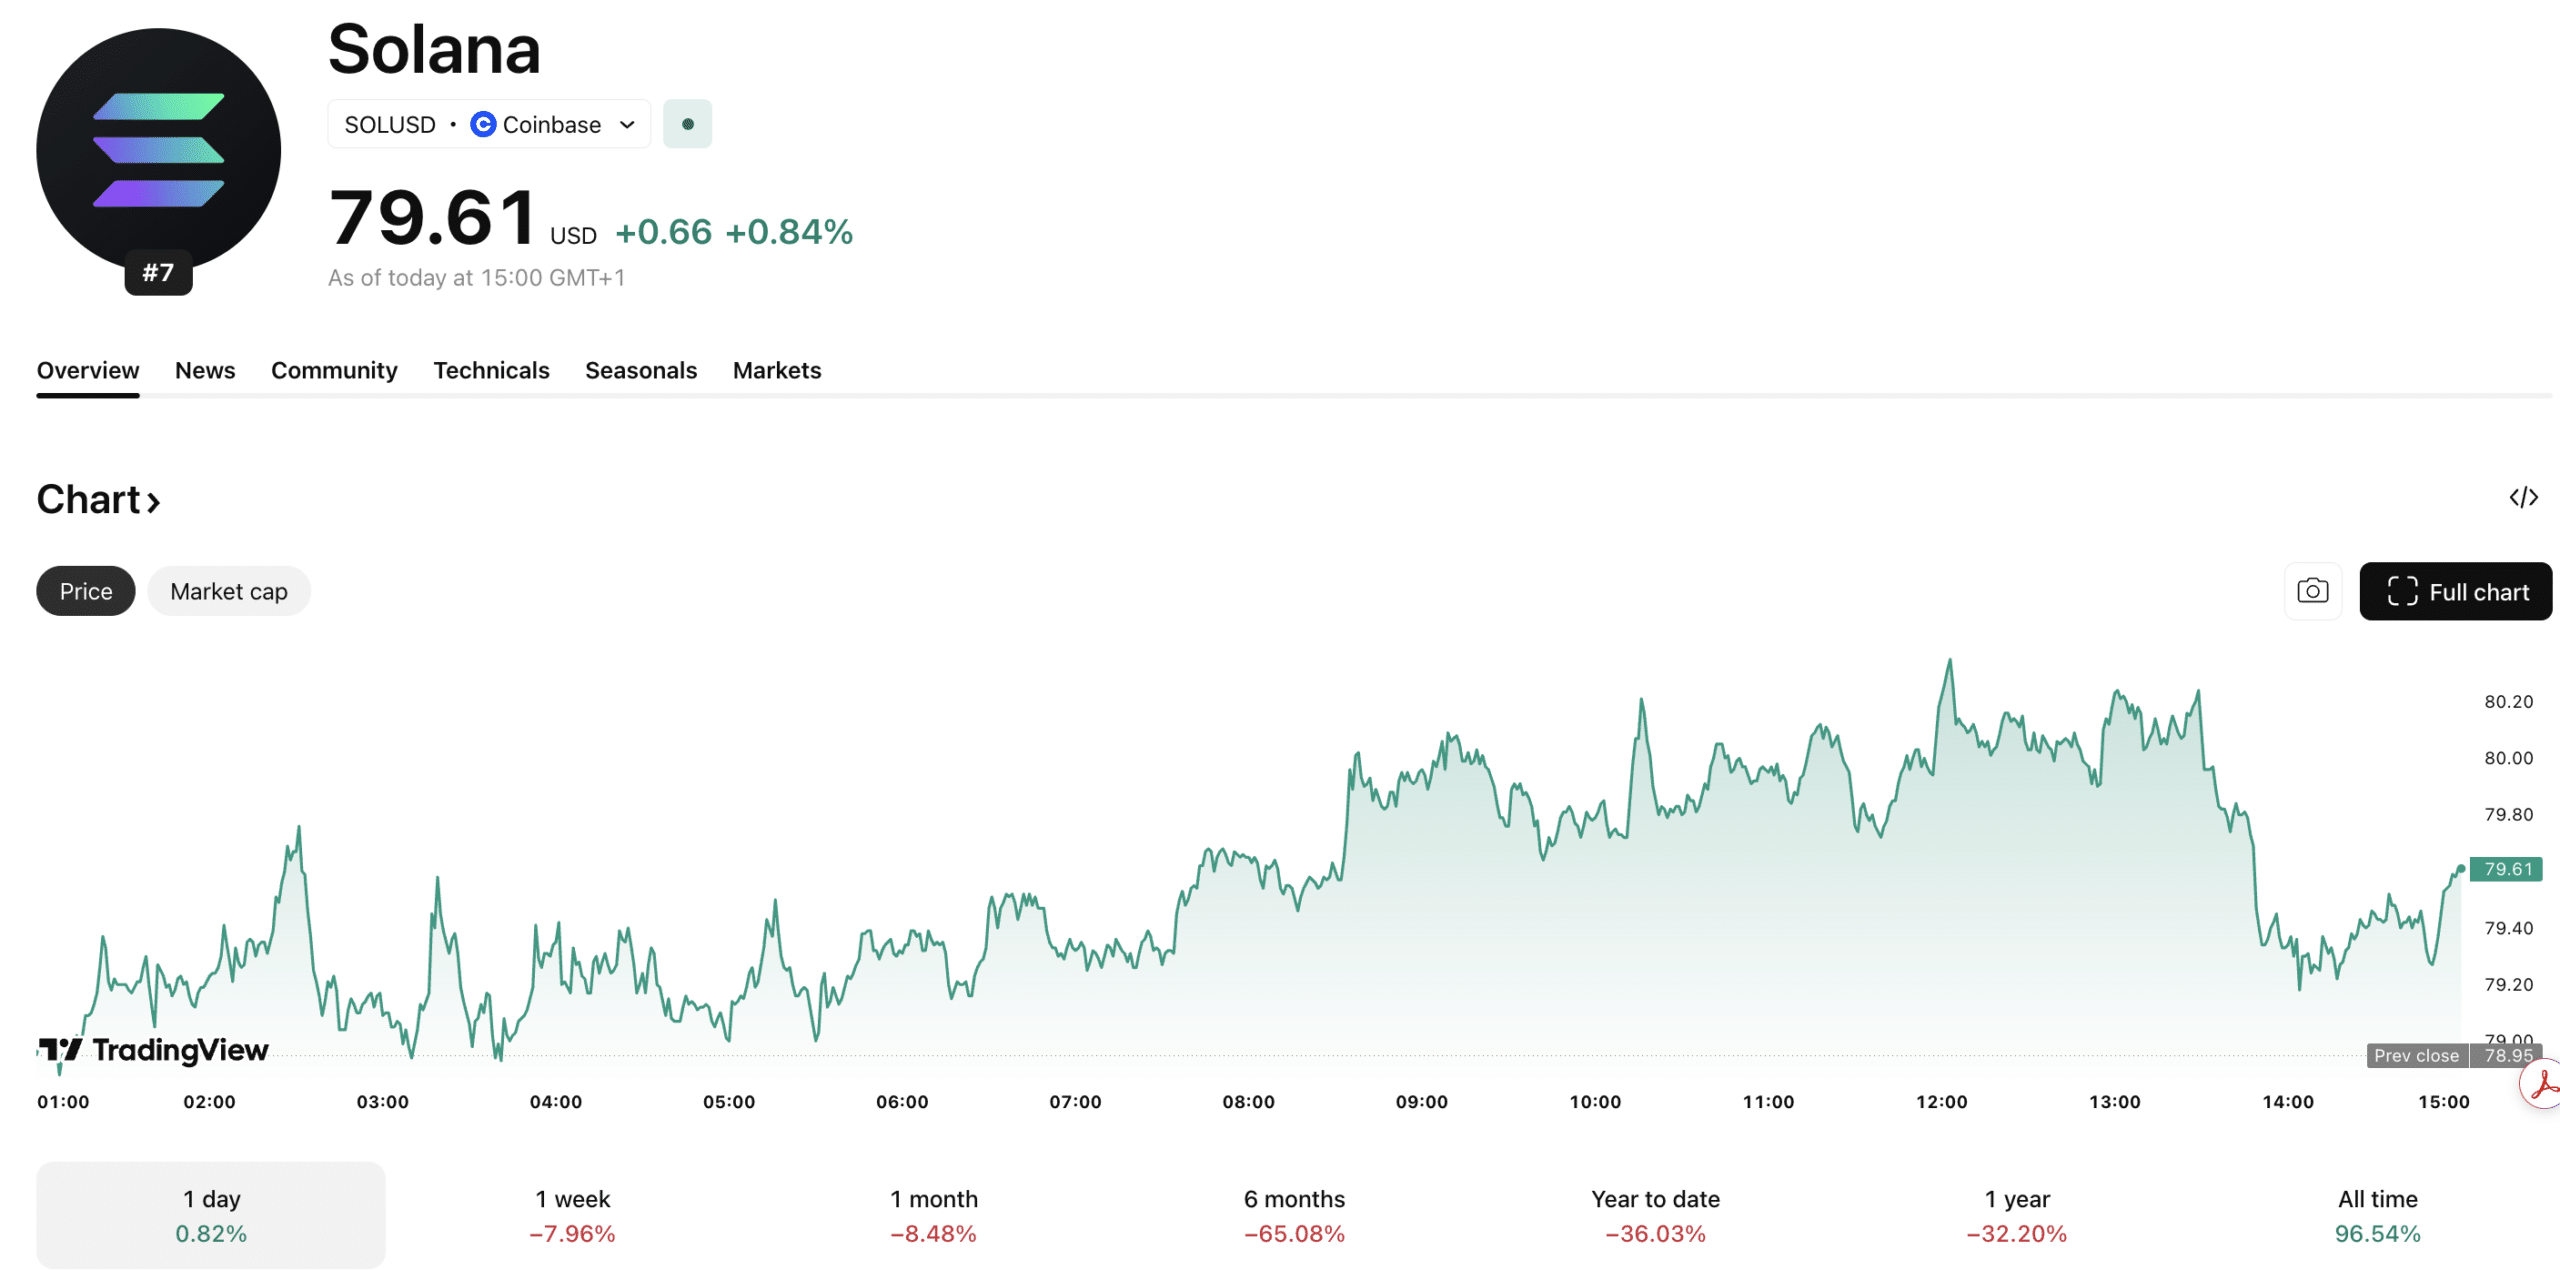Click the Coinbase exchange logo

483,124
